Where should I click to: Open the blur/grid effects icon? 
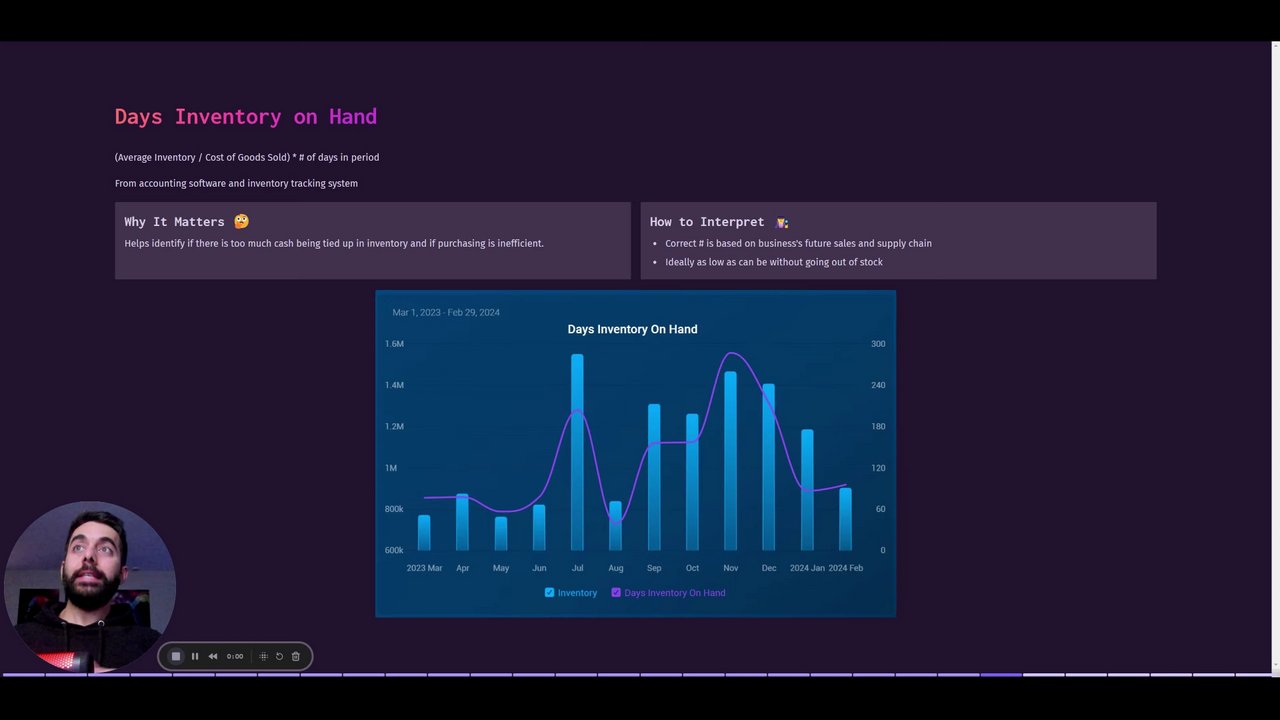click(x=264, y=656)
